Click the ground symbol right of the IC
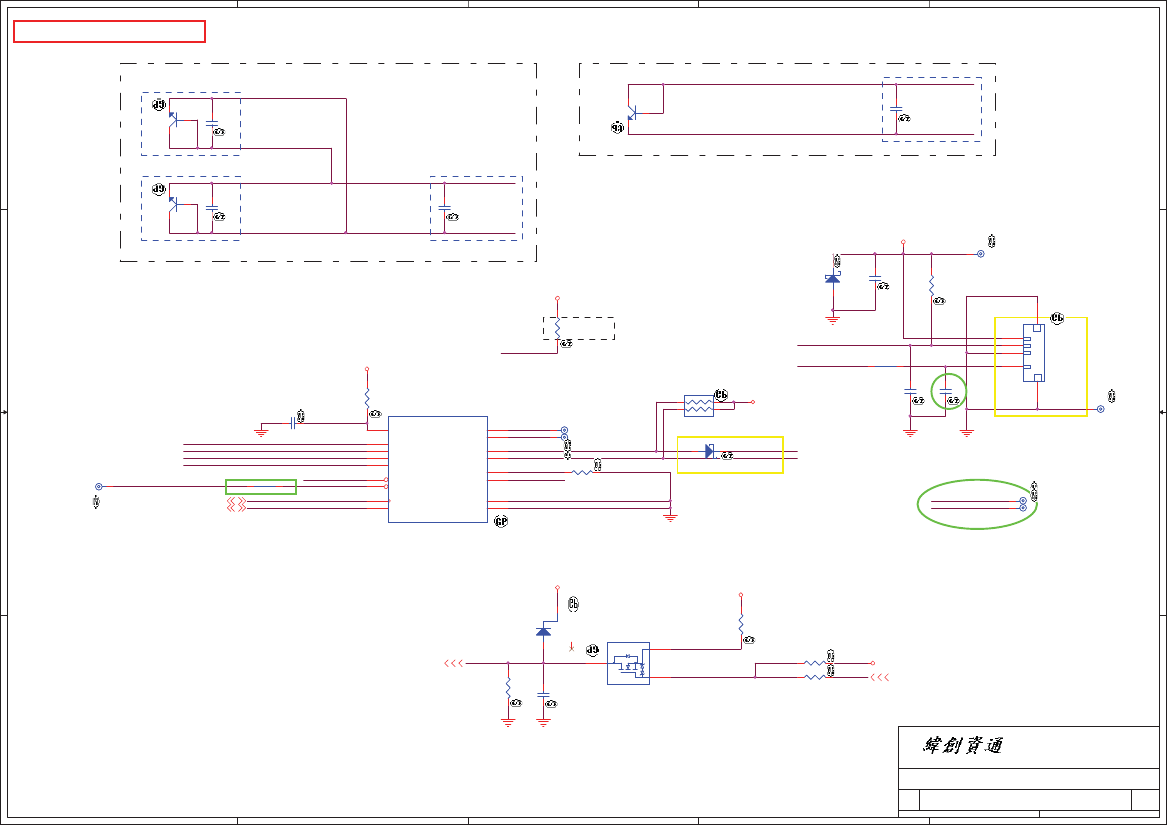Image resolution: width=1167 pixels, height=825 pixels. pos(671,517)
